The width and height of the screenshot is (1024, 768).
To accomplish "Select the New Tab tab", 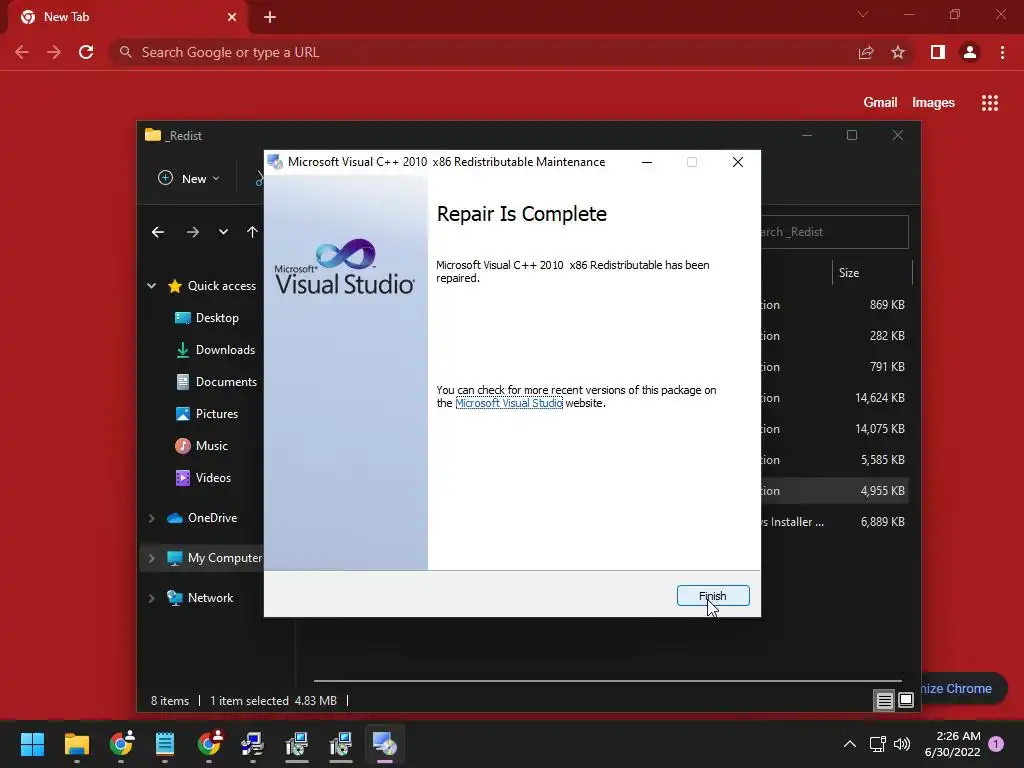I will 127,17.
